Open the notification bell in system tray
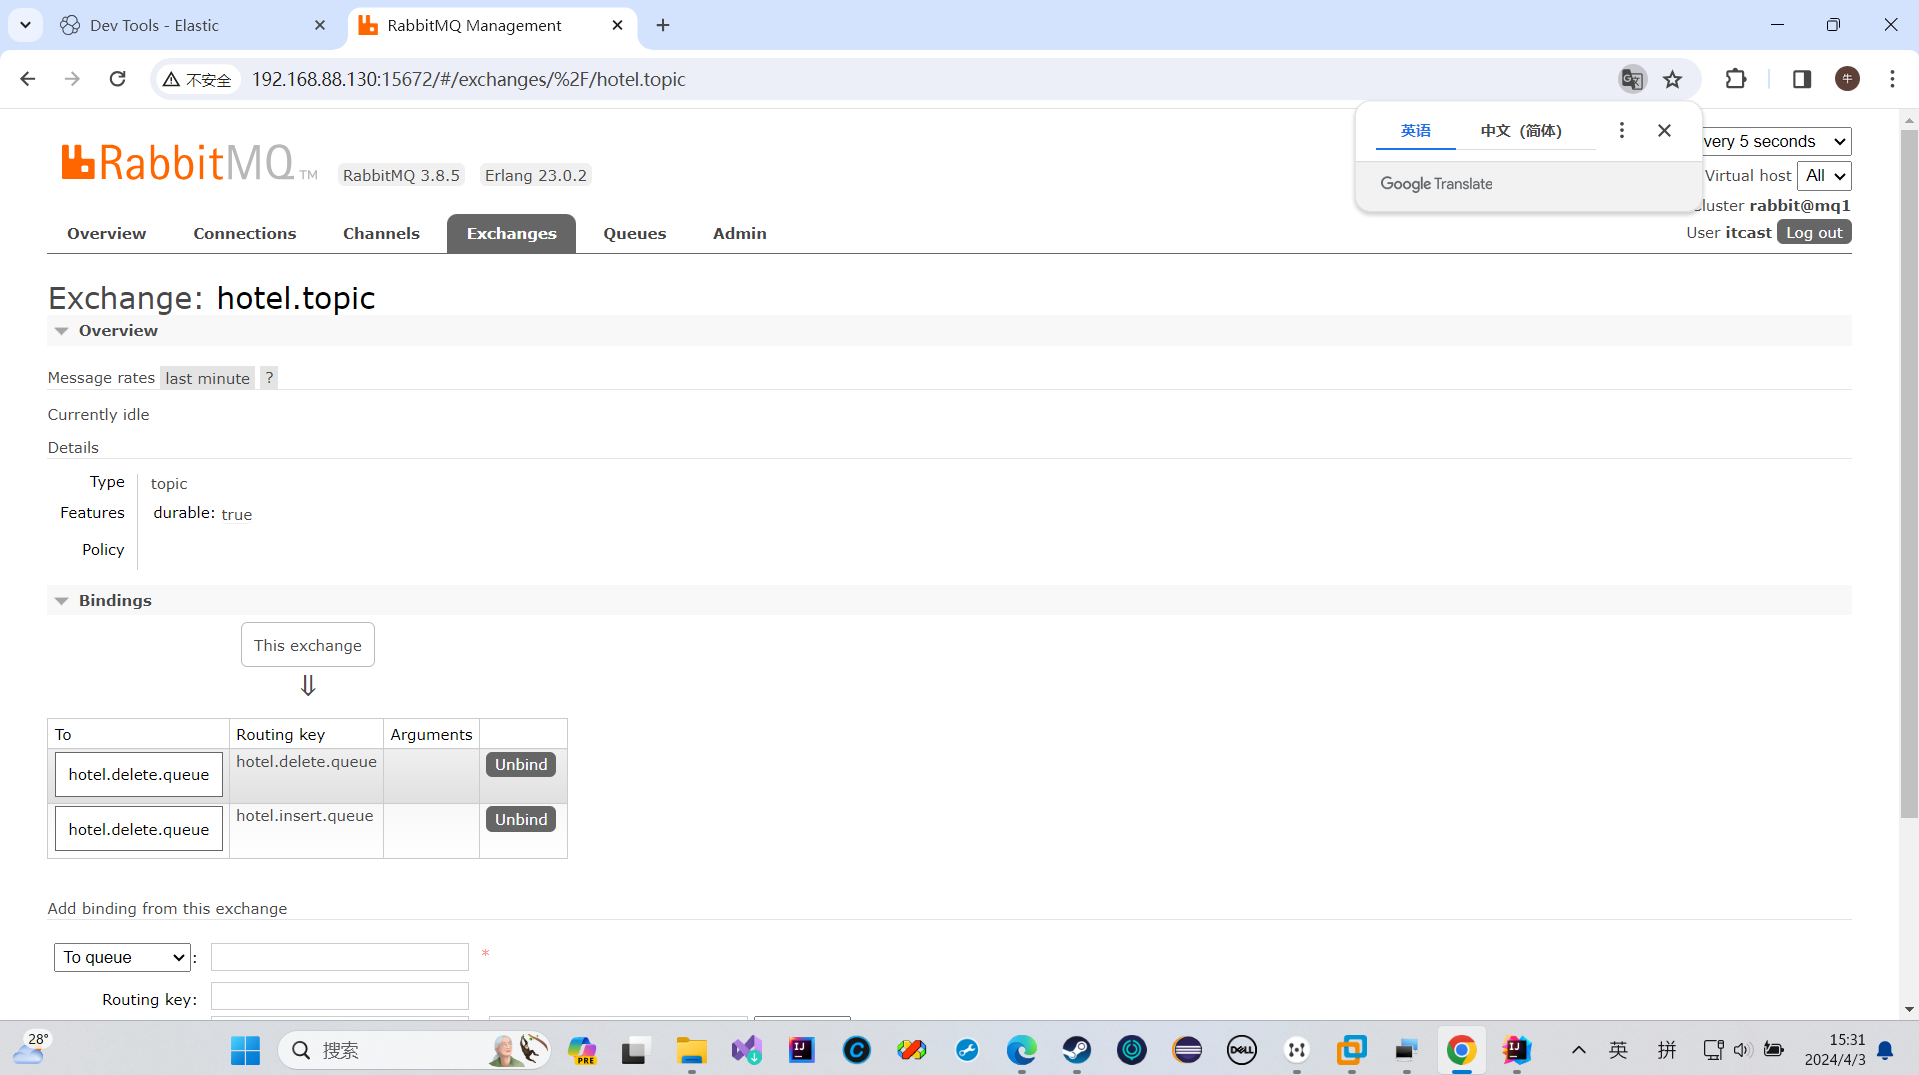 click(x=1885, y=1050)
